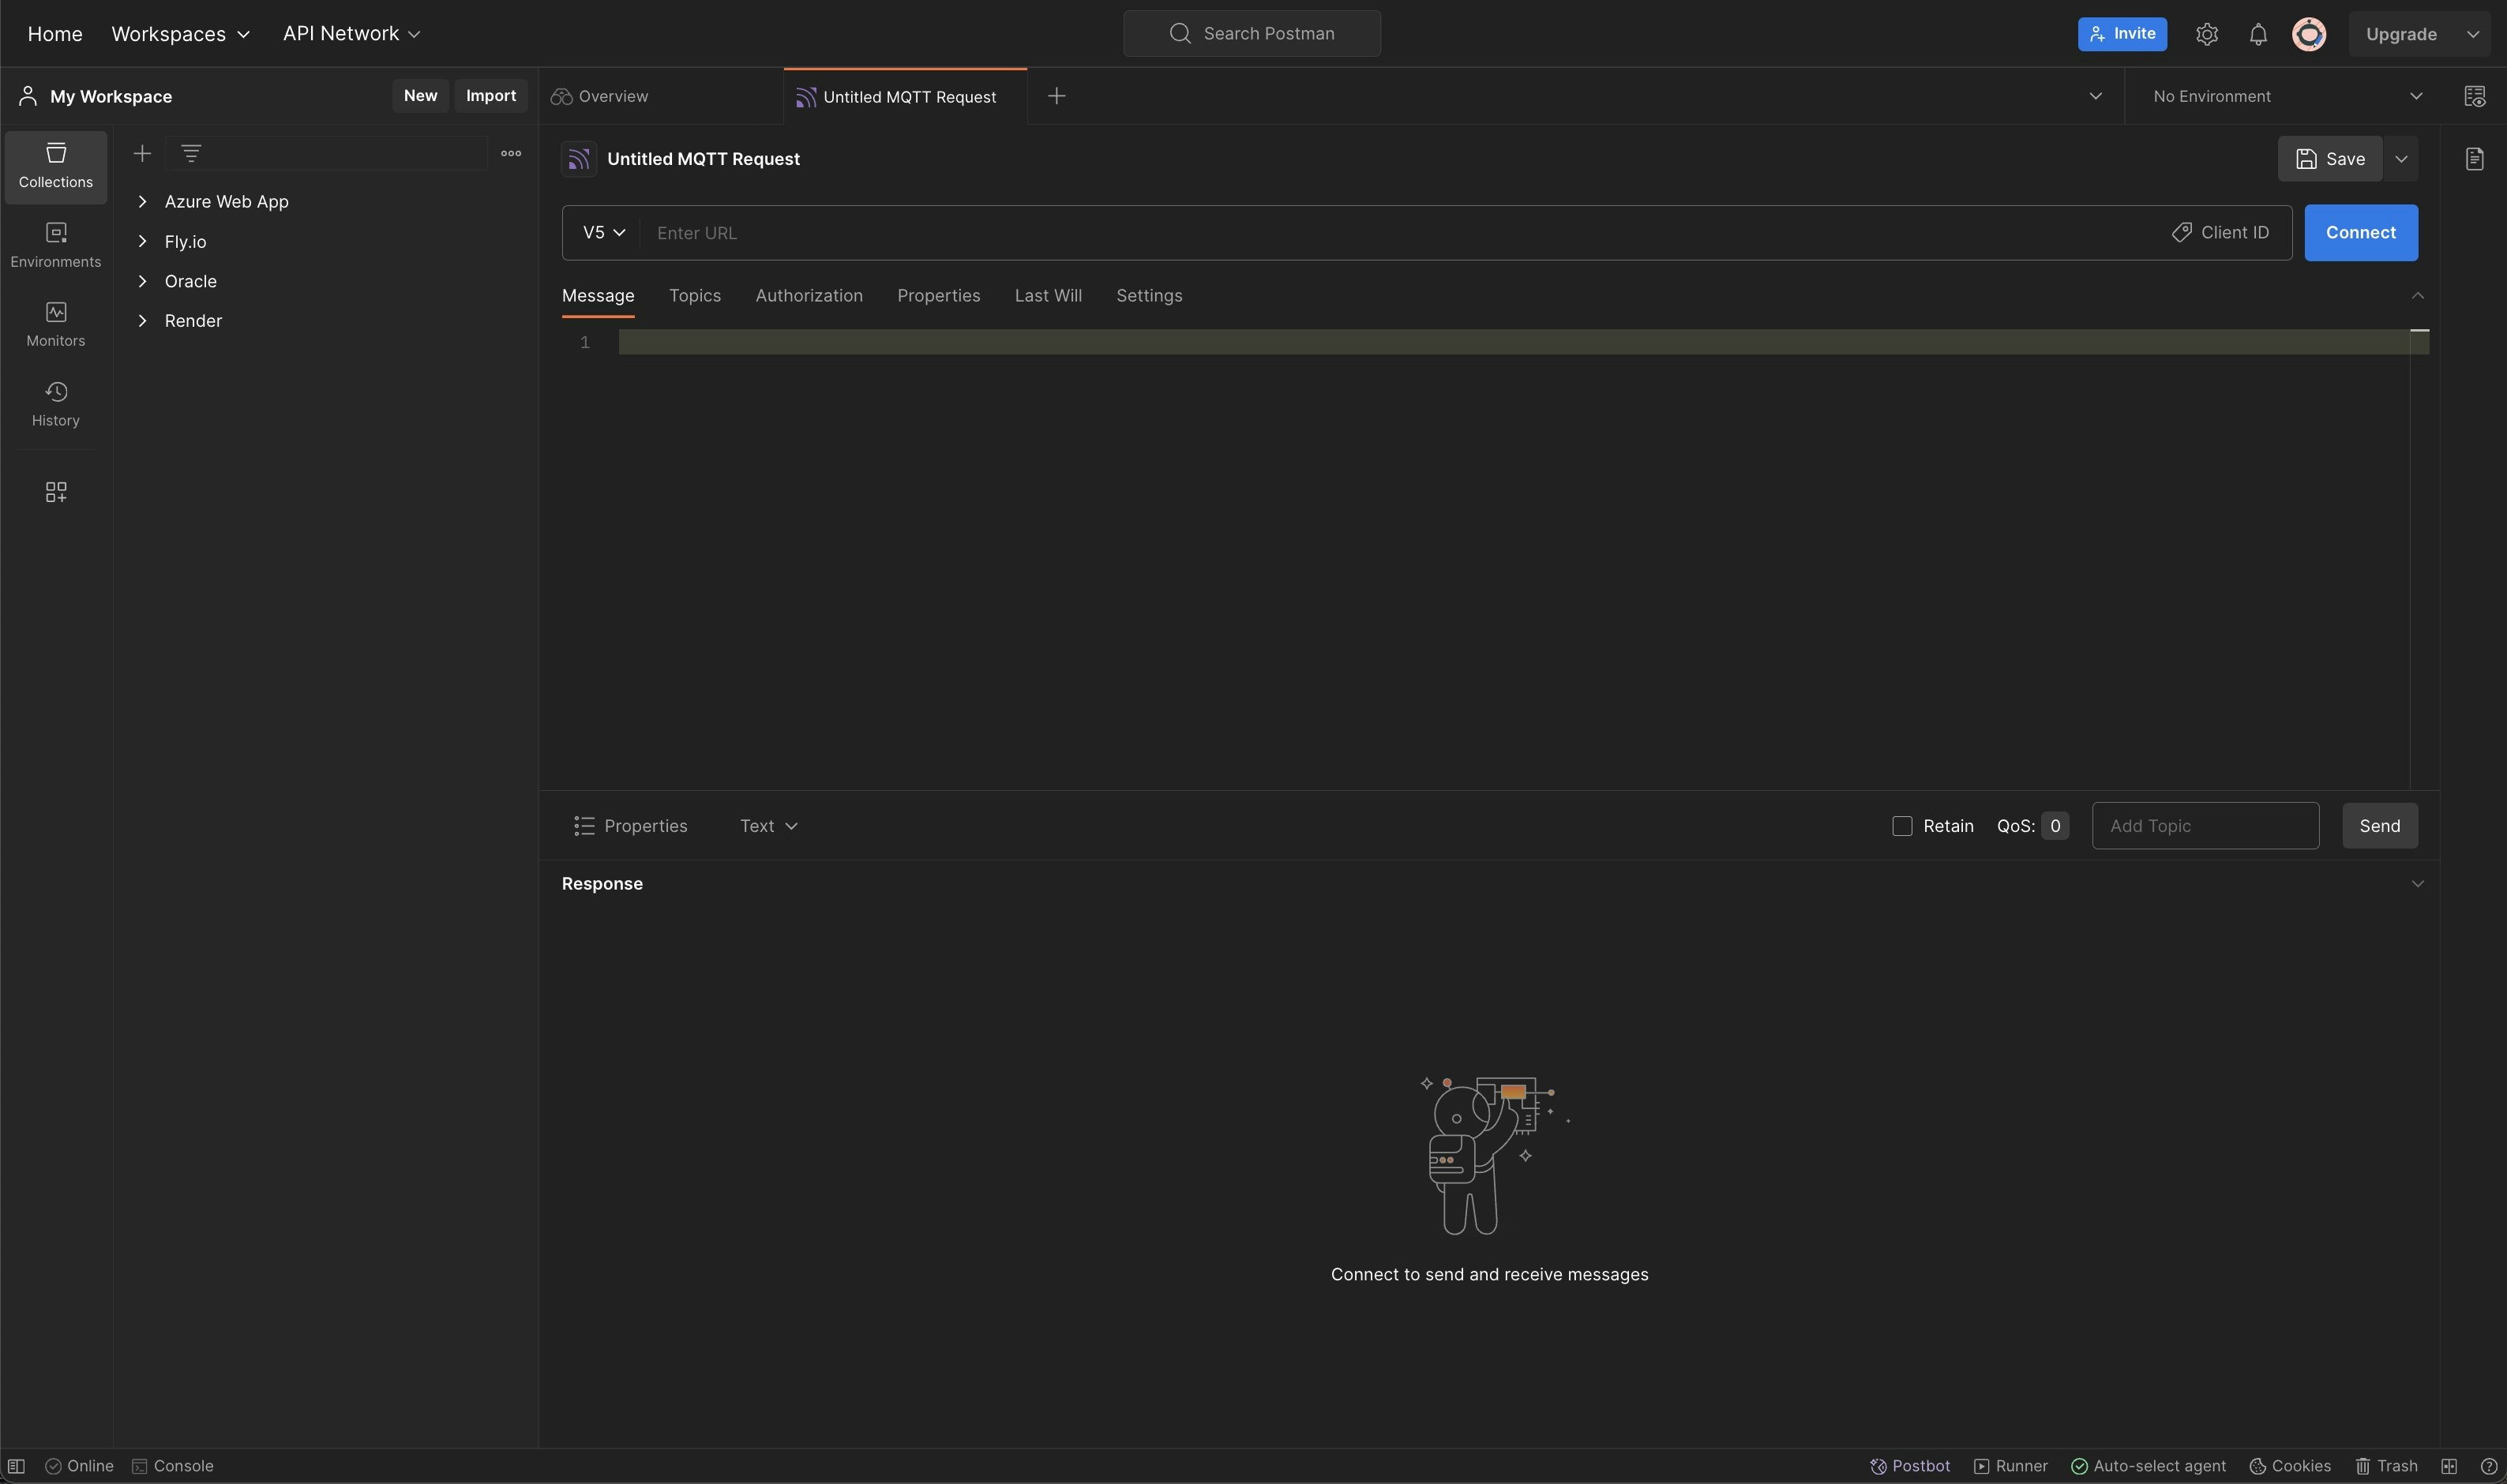The image size is (2507, 1484).
Task: Click the Add Topic input field
Action: tap(2204, 826)
